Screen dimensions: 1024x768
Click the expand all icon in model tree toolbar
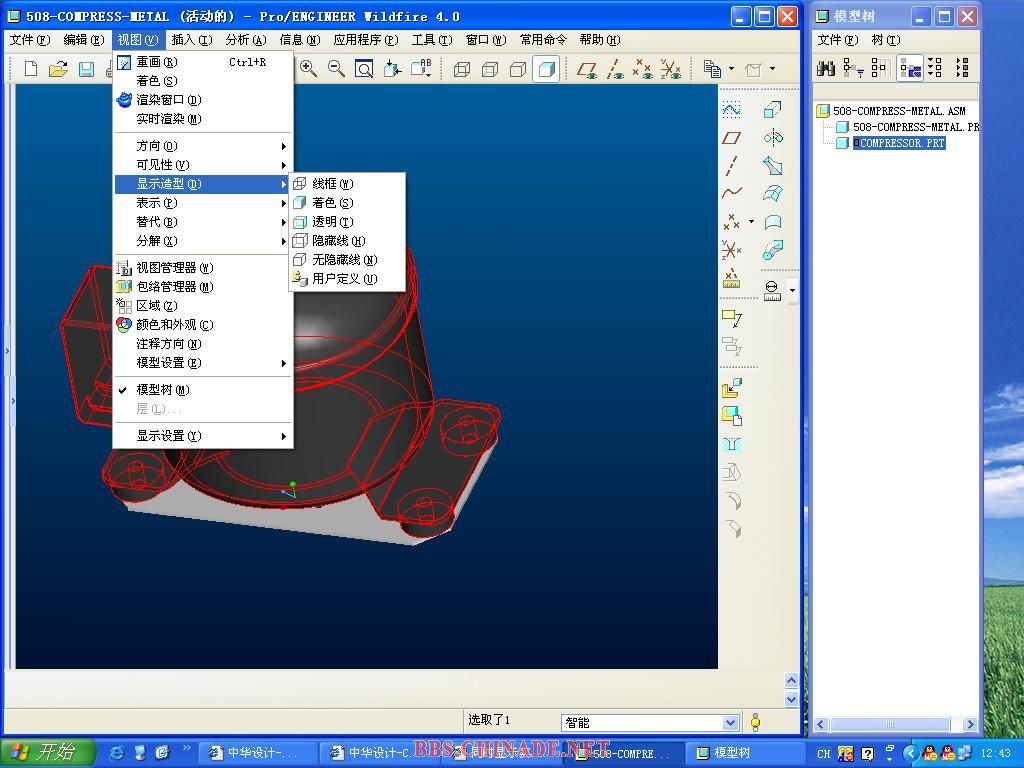click(935, 67)
